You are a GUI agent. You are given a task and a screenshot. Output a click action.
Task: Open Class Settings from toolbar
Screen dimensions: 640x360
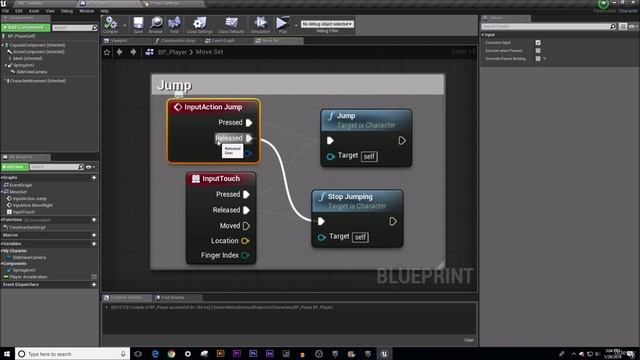(200, 24)
